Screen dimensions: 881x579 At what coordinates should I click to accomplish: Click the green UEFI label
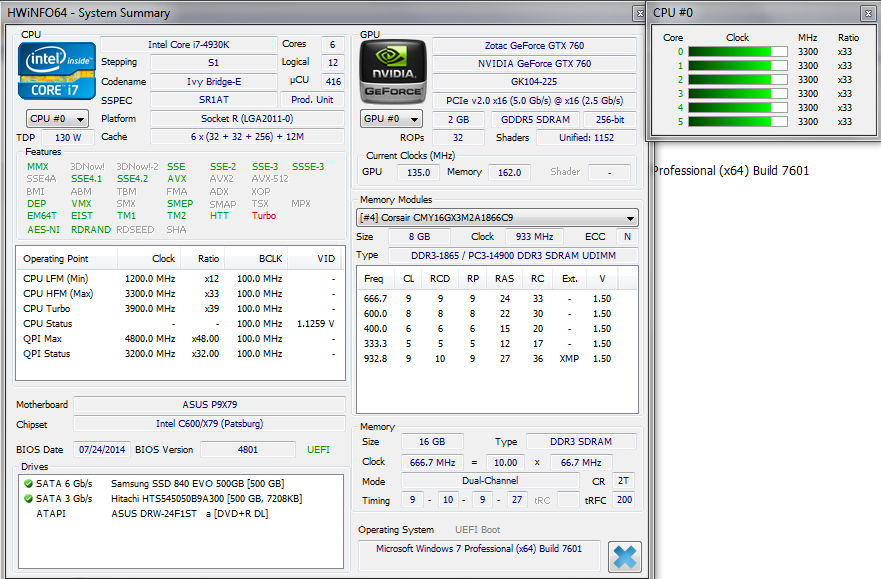click(318, 450)
